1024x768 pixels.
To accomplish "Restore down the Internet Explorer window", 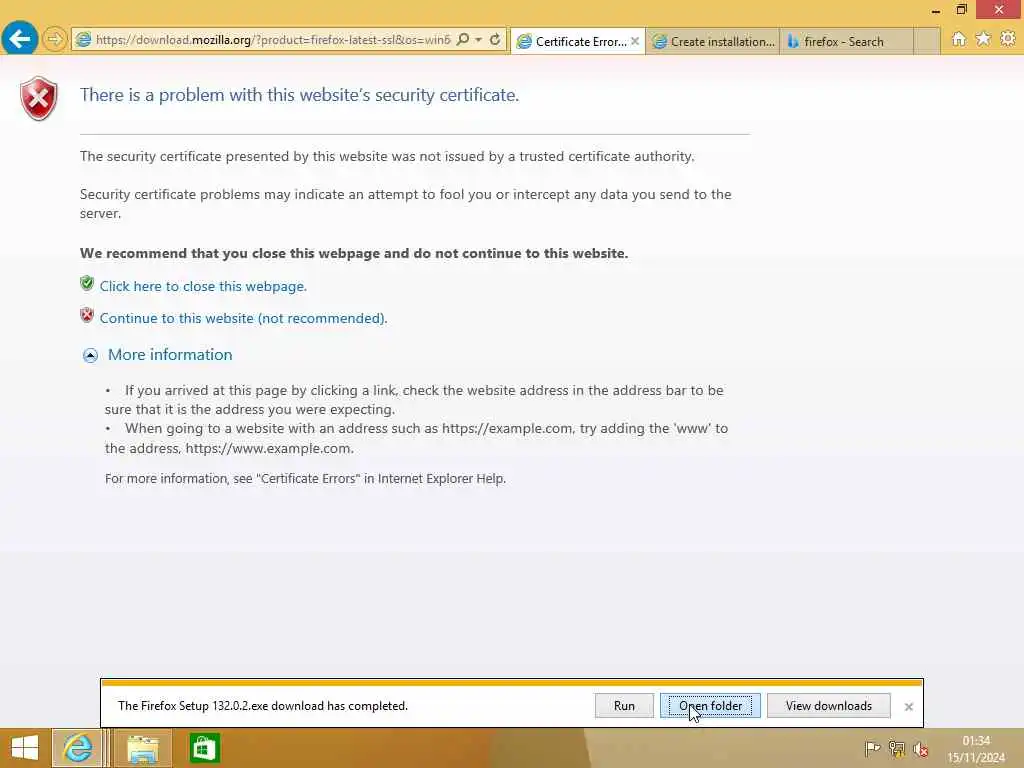I will (x=961, y=10).
